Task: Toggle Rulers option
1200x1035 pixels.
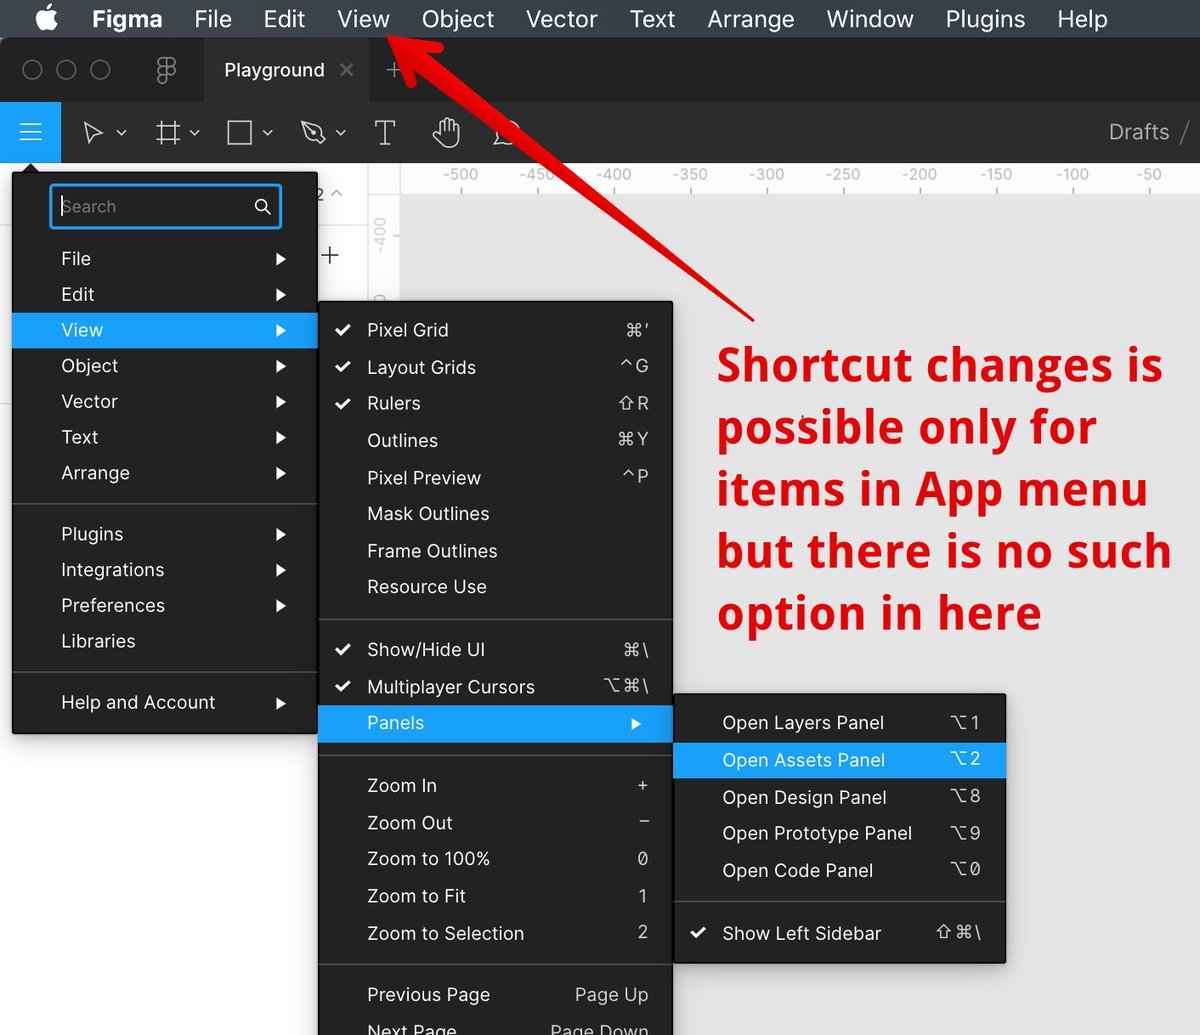Action: pos(495,404)
